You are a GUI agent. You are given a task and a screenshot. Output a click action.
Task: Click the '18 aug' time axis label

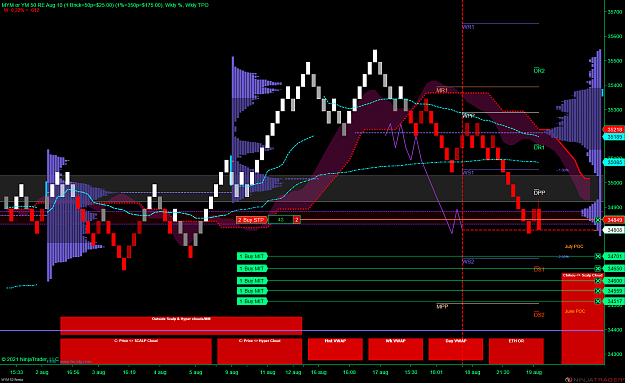[473, 372]
